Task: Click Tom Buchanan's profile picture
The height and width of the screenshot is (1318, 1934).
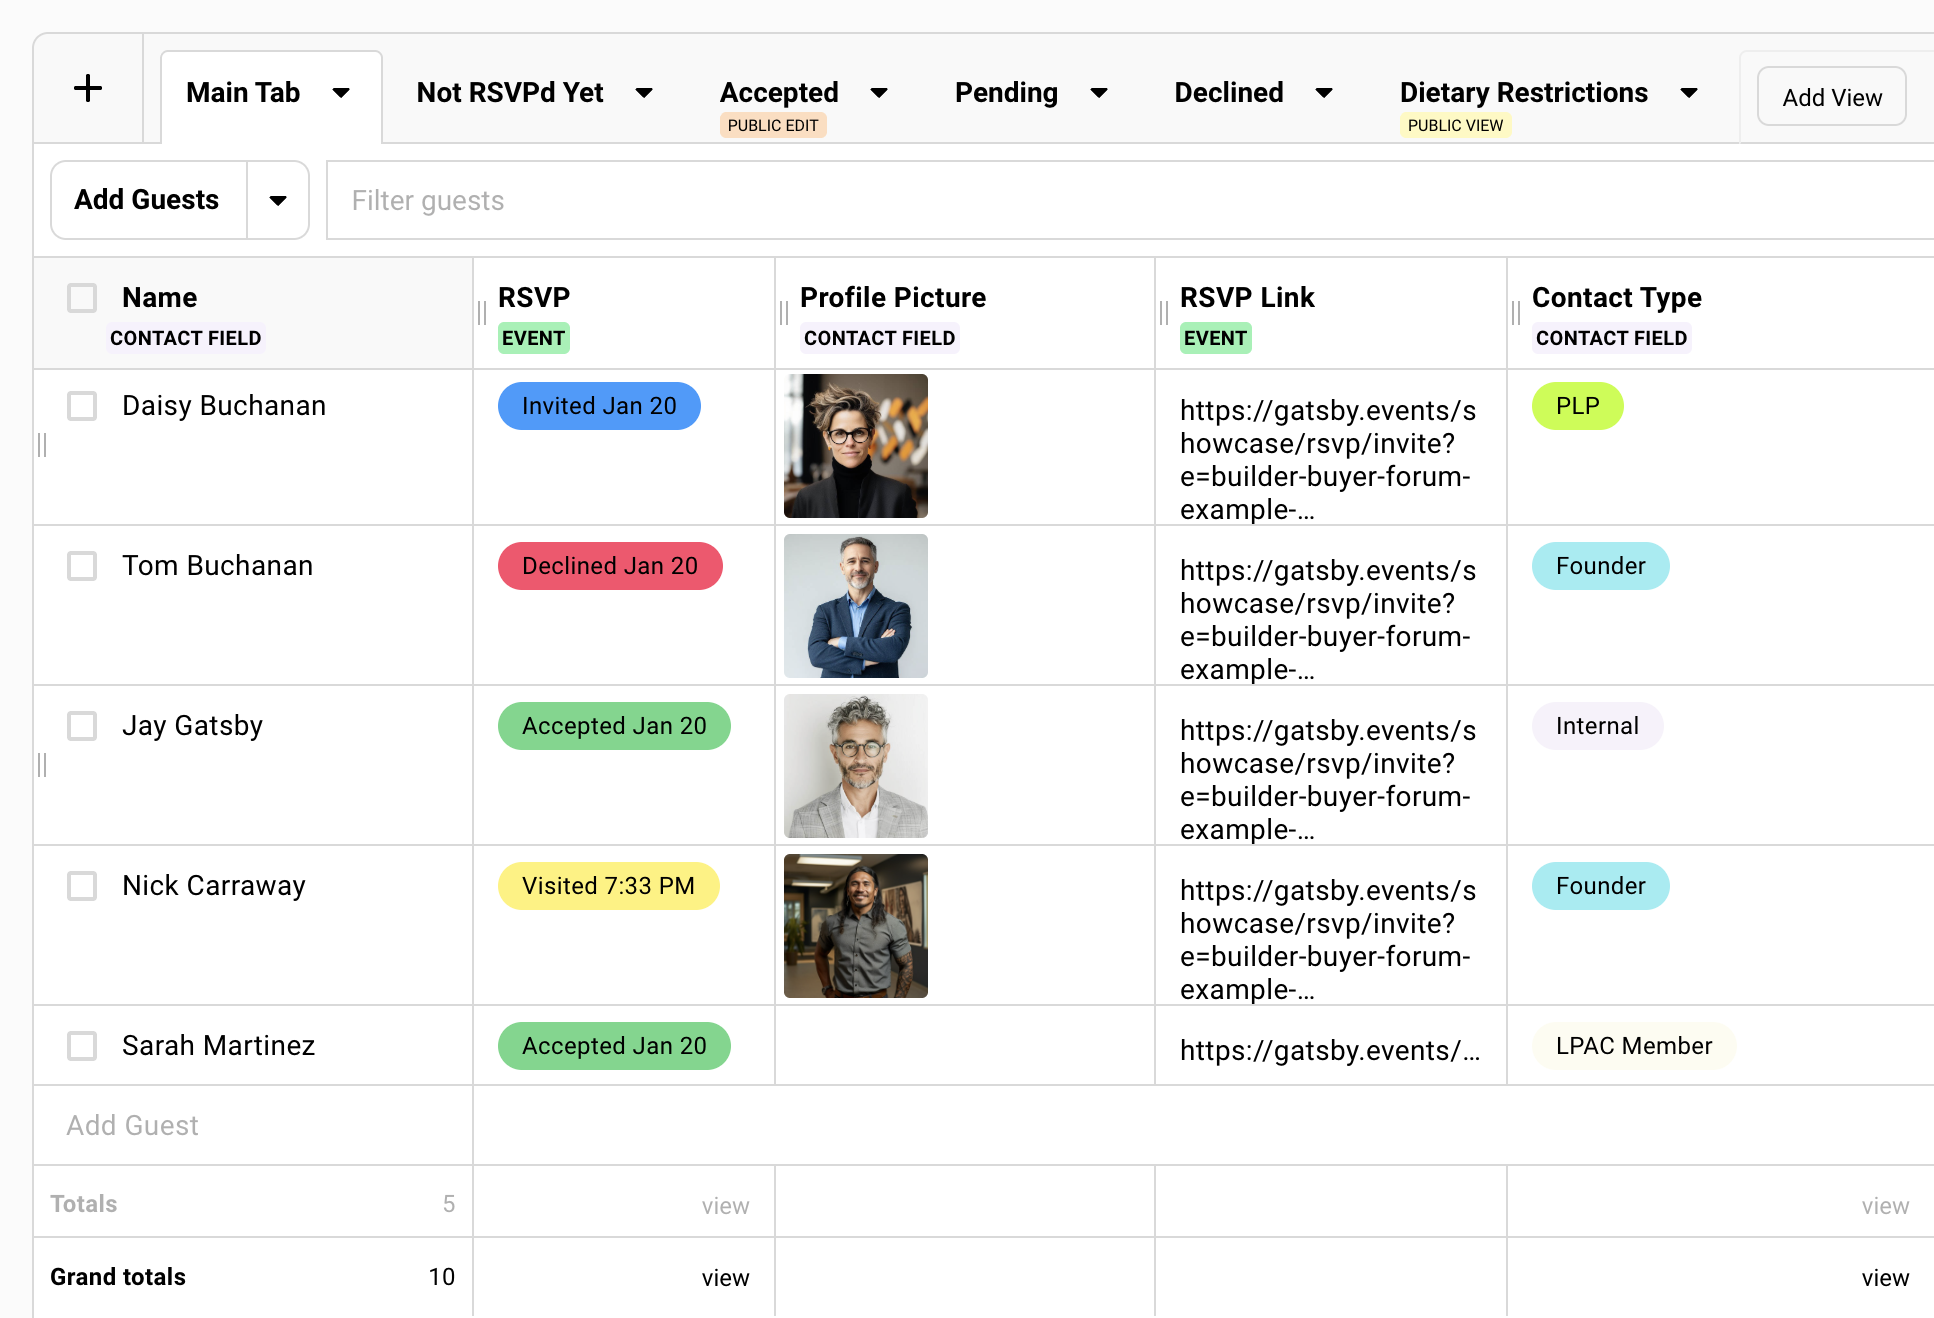Action: [x=855, y=606]
